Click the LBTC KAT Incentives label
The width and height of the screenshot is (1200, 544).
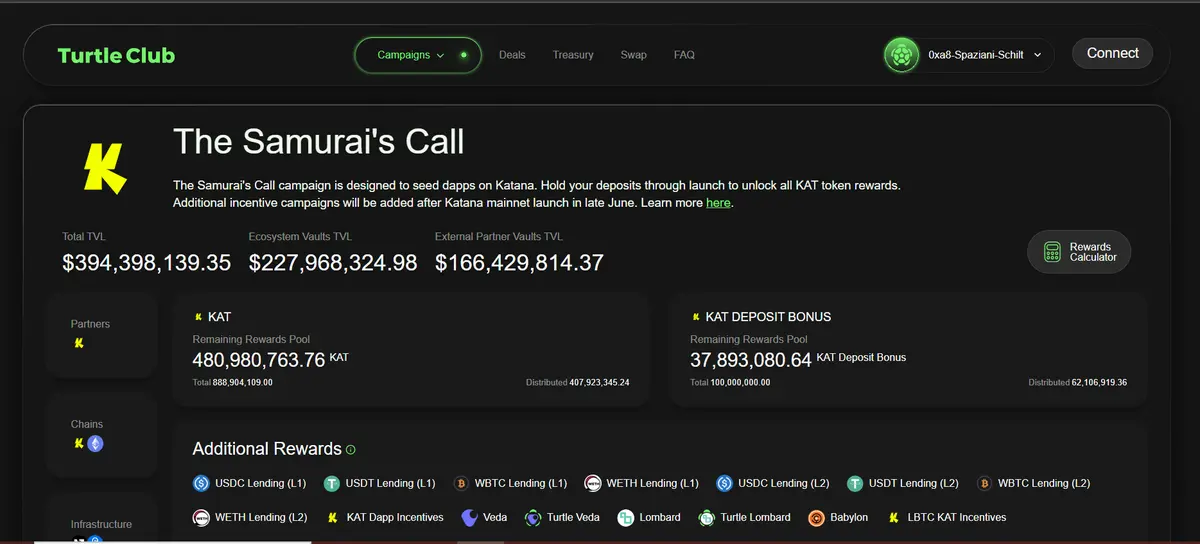click(x=957, y=517)
